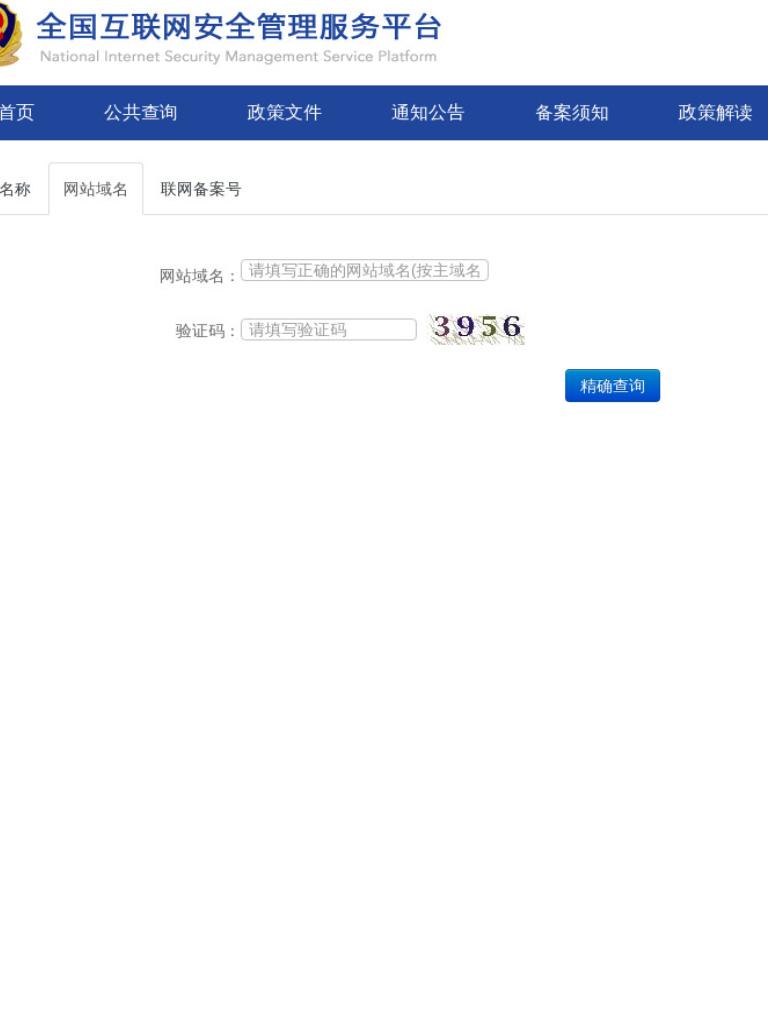Image resolution: width=768 pixels, height=1024 pixels.
Task: Click the 精确查询 search button
Action: tap(613, 385)
